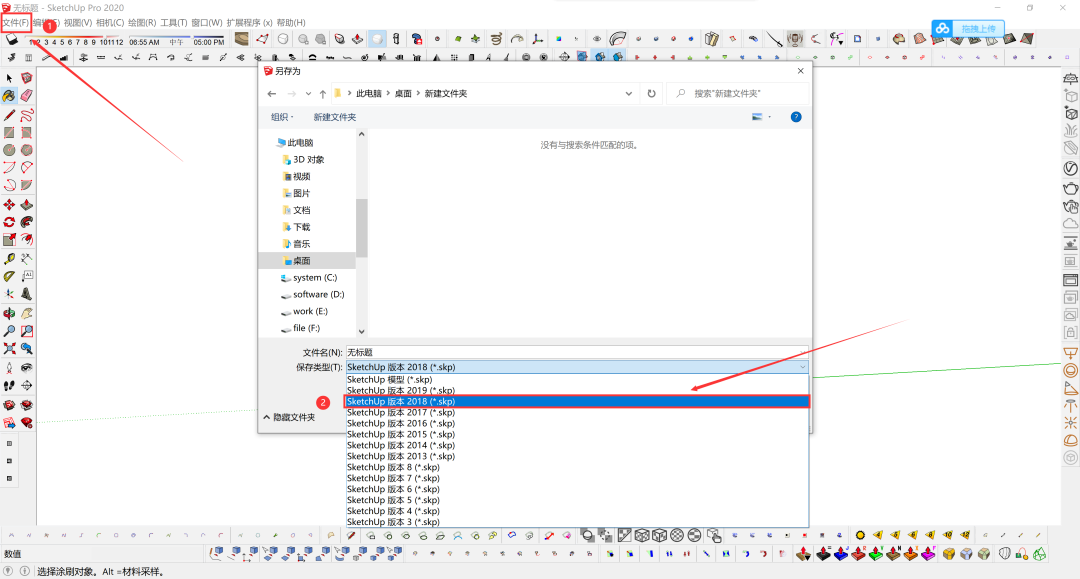Choose the Scale tool
The width and height of the screenshot is (1080, 579).
[9, 239]
